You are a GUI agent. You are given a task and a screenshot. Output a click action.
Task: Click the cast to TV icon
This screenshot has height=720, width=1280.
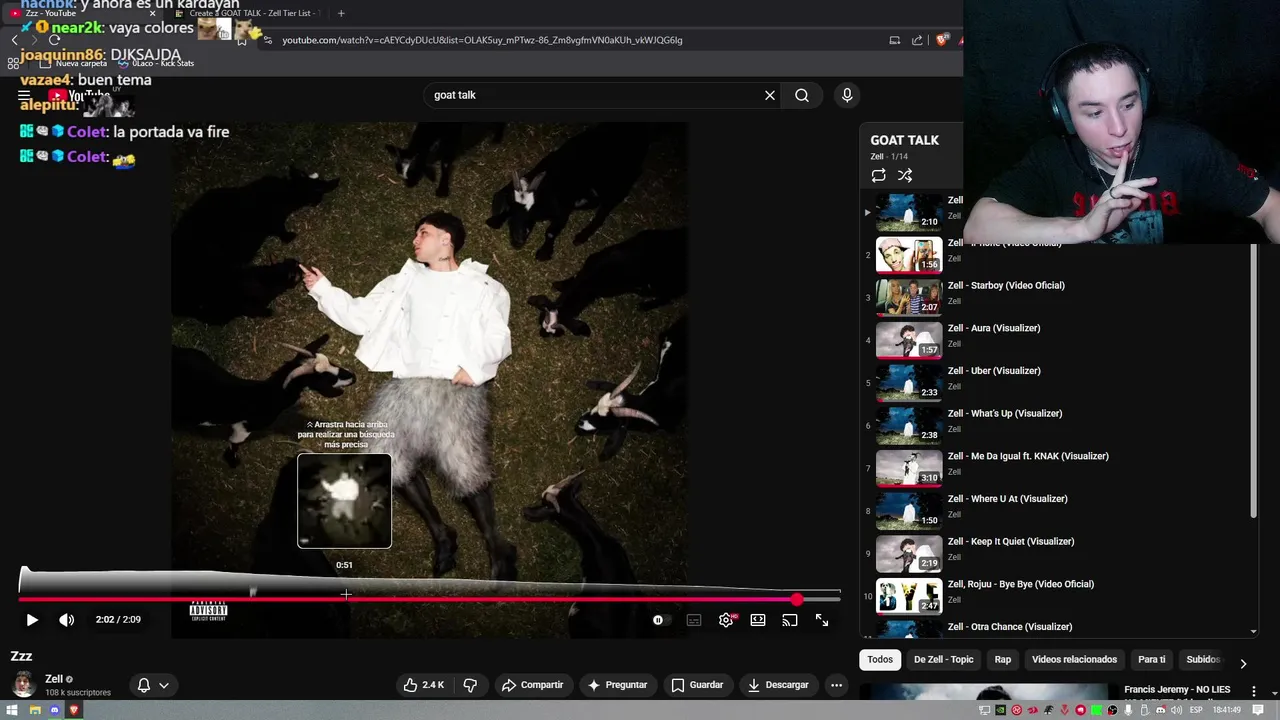click(790, 620)
